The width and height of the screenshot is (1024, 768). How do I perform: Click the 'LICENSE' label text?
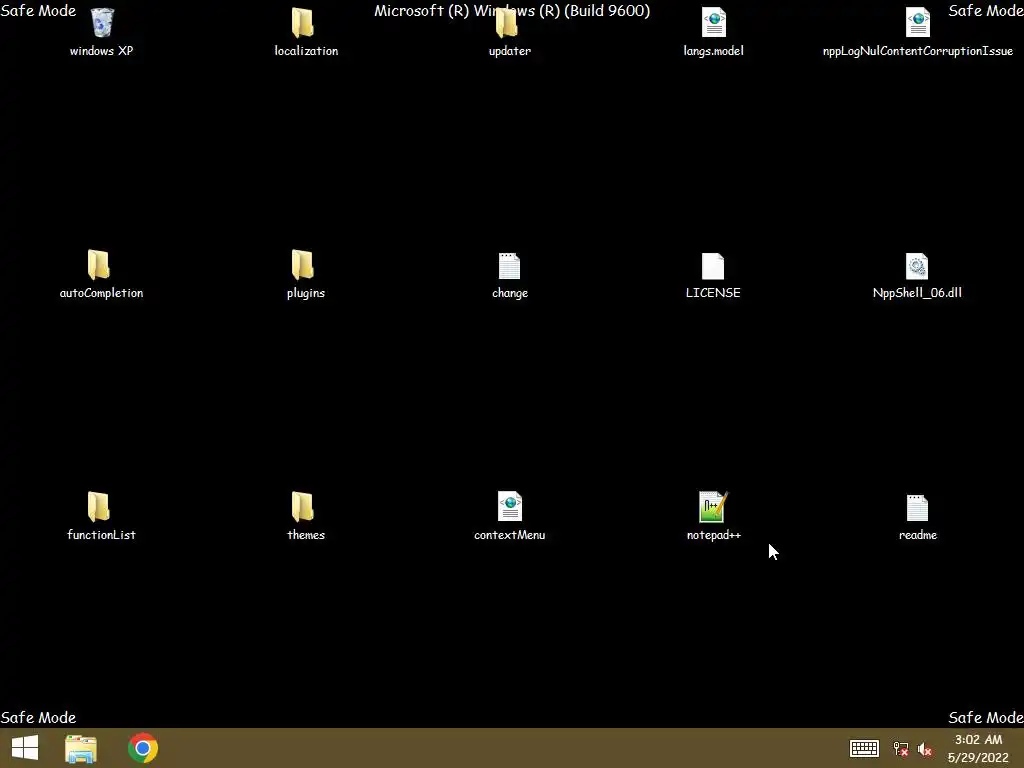click(713, 293)
